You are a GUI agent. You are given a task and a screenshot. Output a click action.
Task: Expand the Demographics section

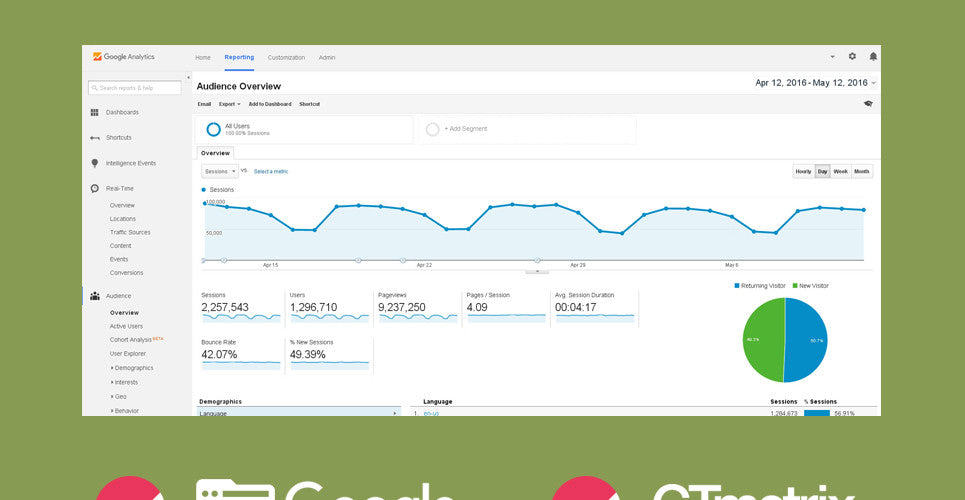tap(132, 368)
